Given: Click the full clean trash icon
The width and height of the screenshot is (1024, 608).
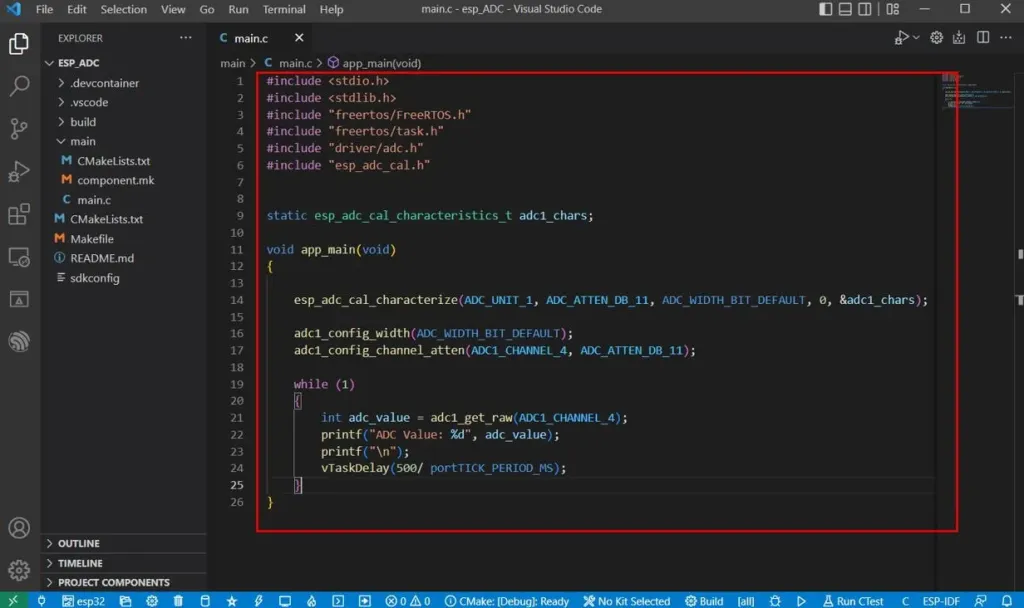Looking at the screenshot, I should pyautogui.click(x=178, y=601).
